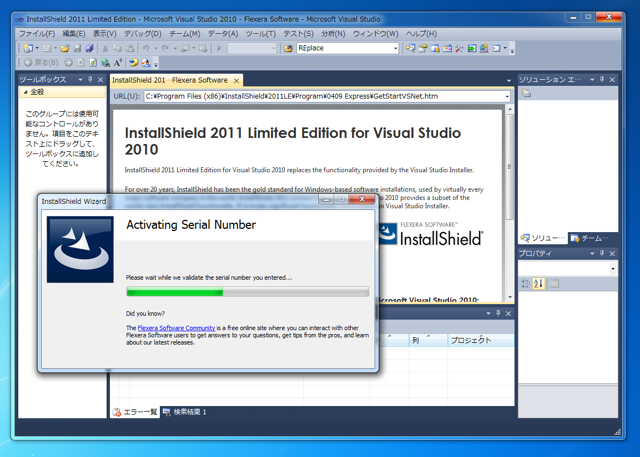Toggle auto-hide pin on error list panel
The image size is (640, 457).
tap(498, 313)
